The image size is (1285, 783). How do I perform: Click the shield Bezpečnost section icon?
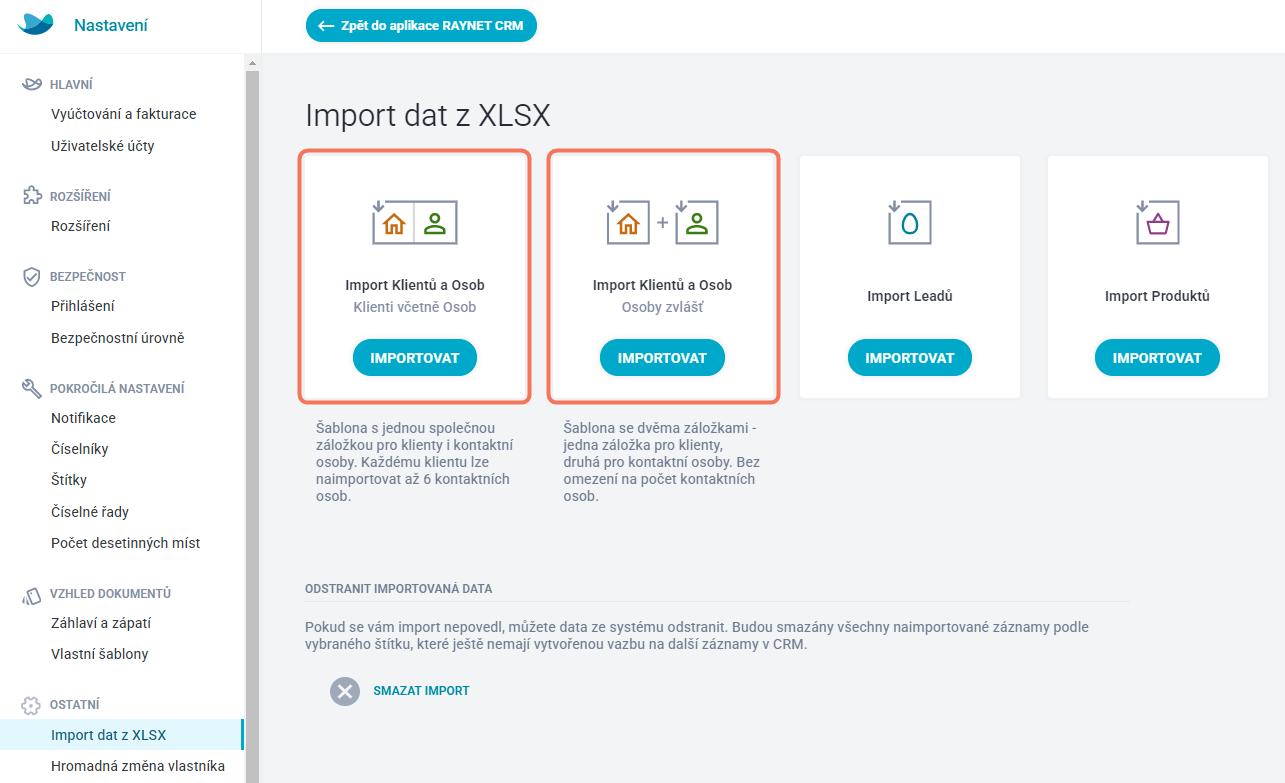click(32, 276)
